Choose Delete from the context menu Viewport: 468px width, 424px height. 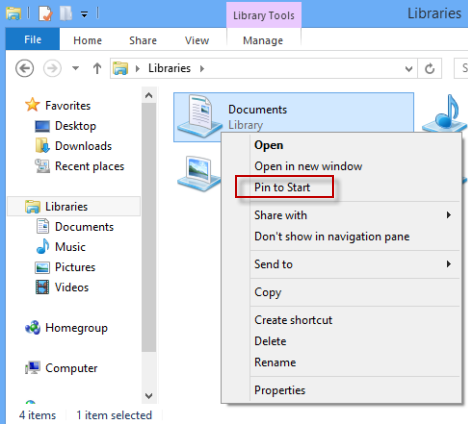[341, 341]
